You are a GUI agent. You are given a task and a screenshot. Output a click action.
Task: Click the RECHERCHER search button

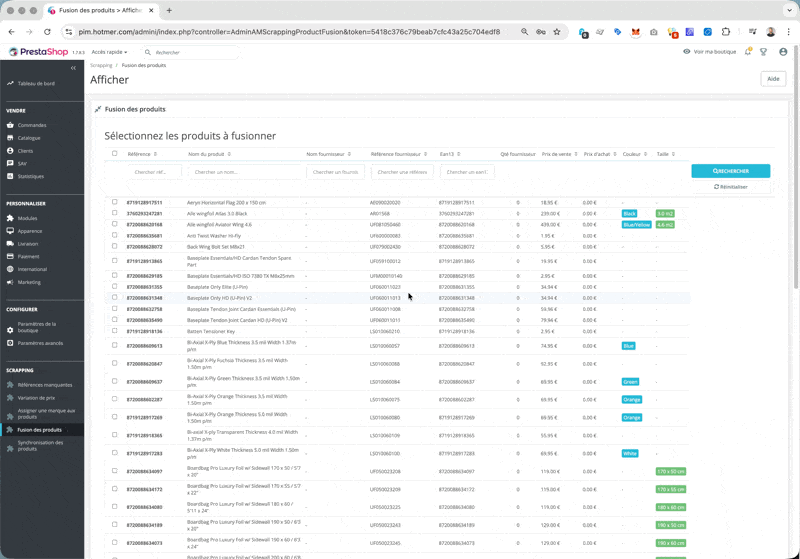coord(731,171)
